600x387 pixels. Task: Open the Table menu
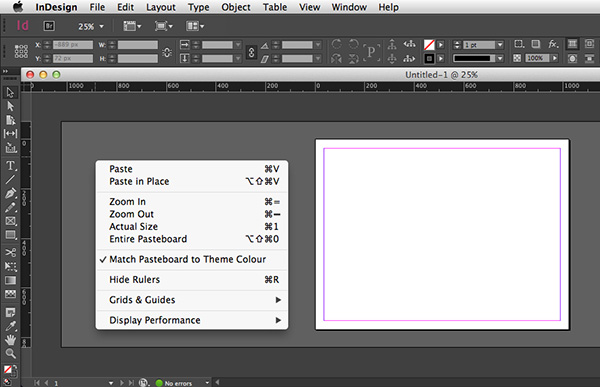(275, 7)
